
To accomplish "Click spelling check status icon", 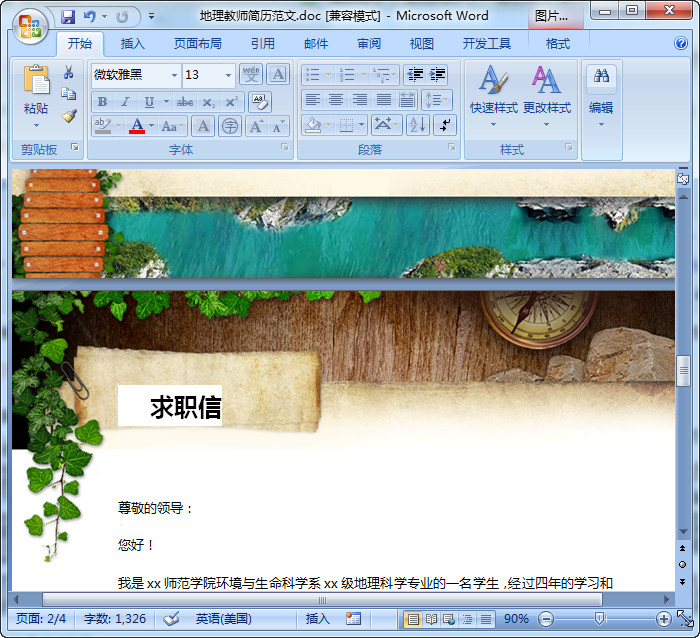I will tap(171, 619).
